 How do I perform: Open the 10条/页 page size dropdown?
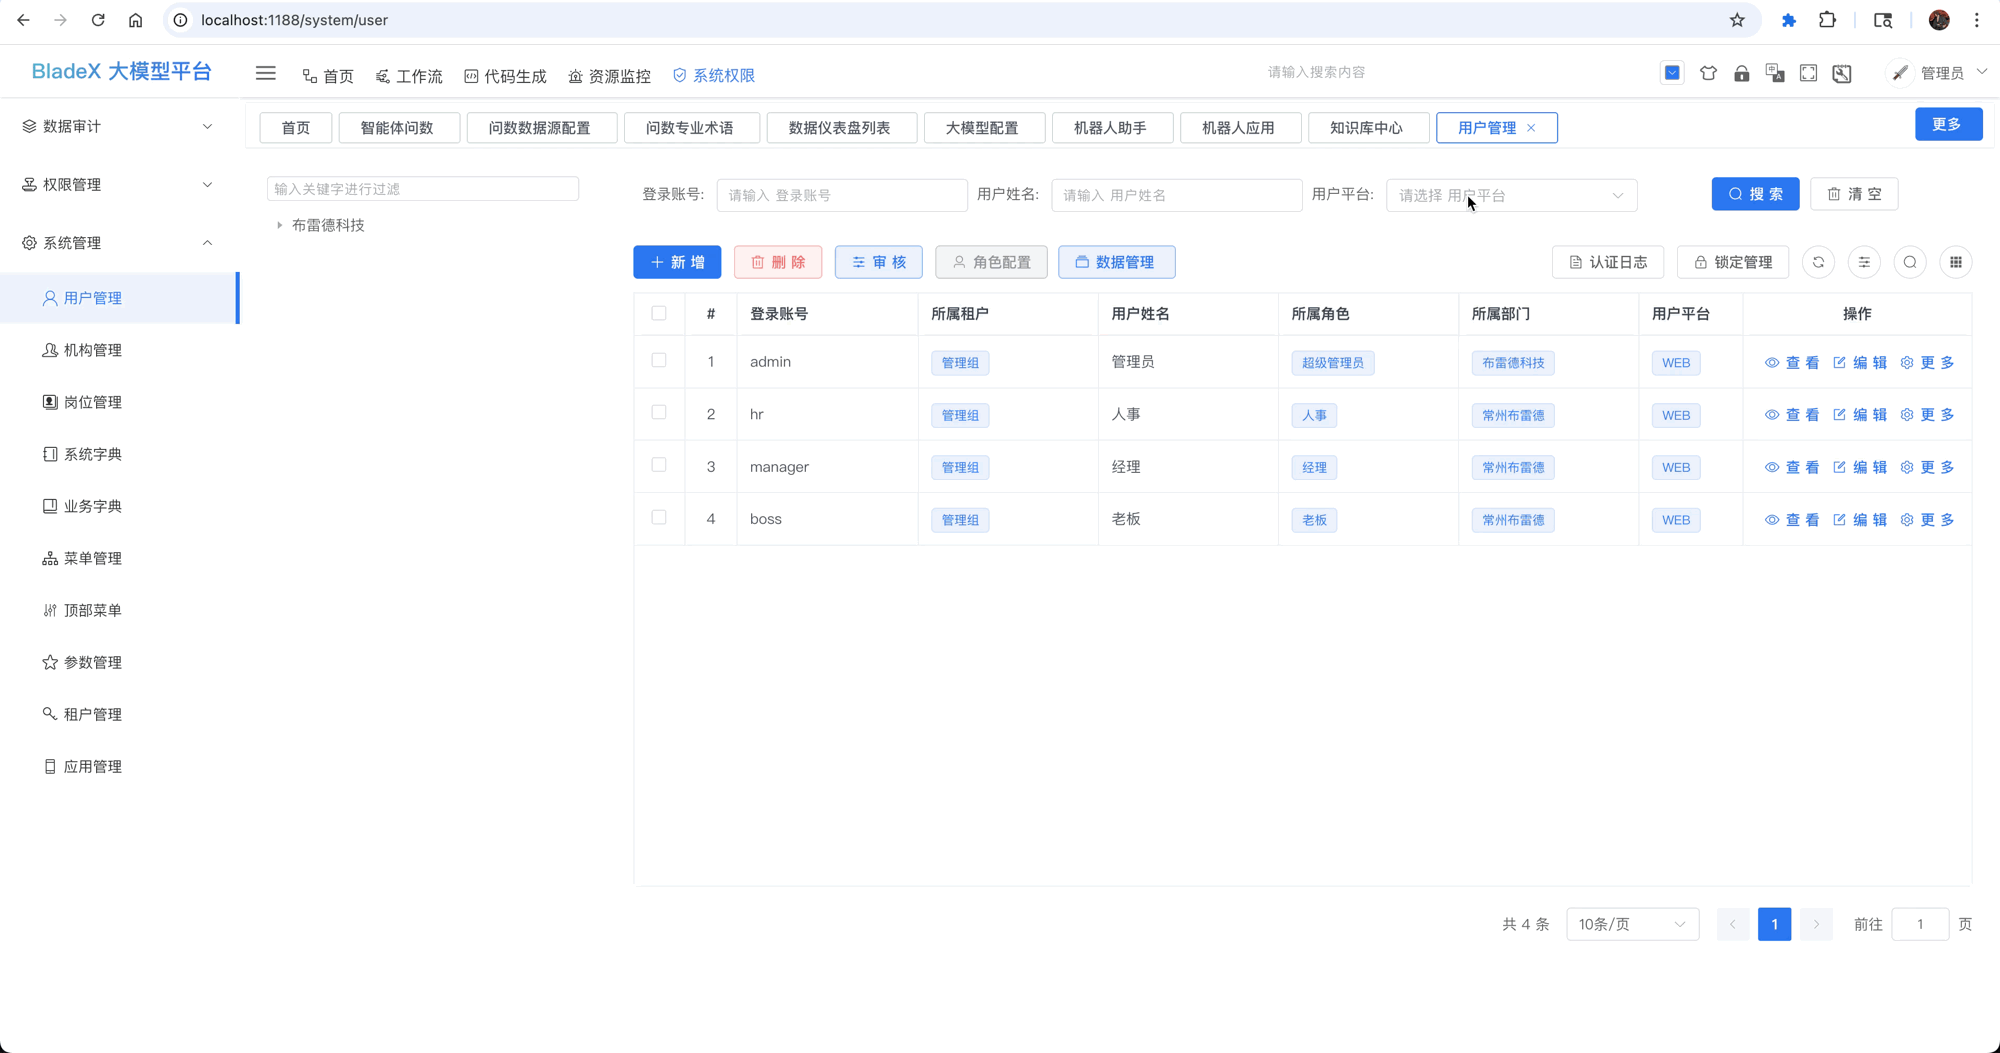(1631, 924)
